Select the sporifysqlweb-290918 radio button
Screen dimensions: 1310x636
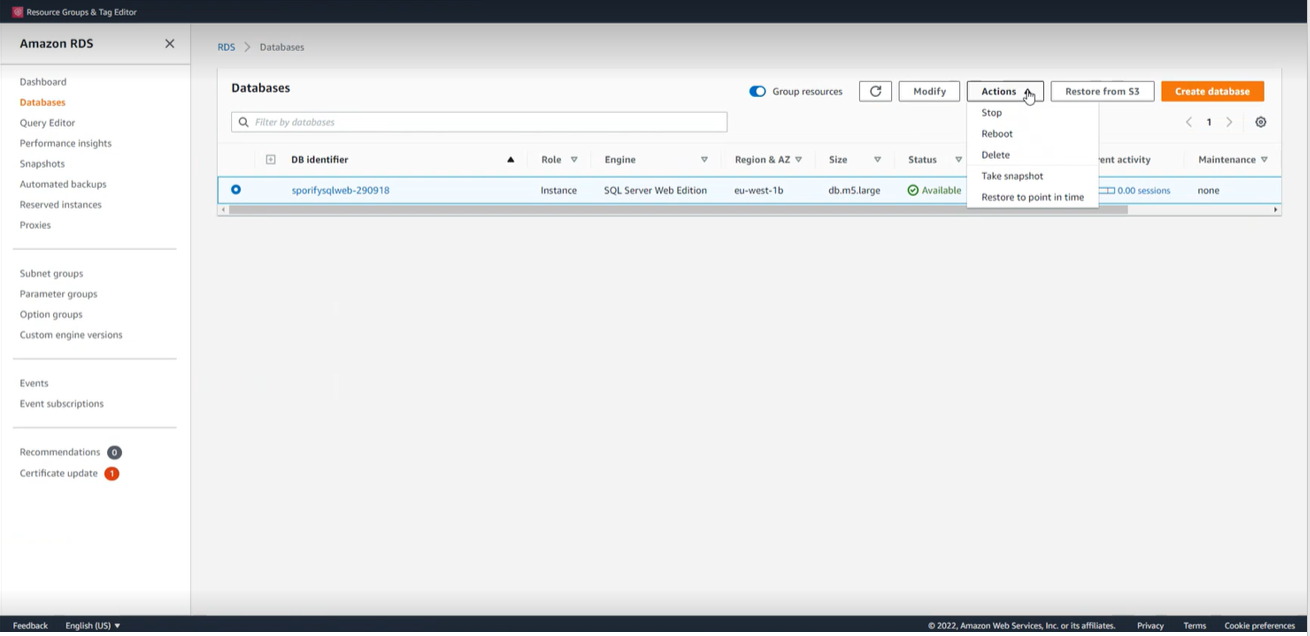(x=236, y=190)
